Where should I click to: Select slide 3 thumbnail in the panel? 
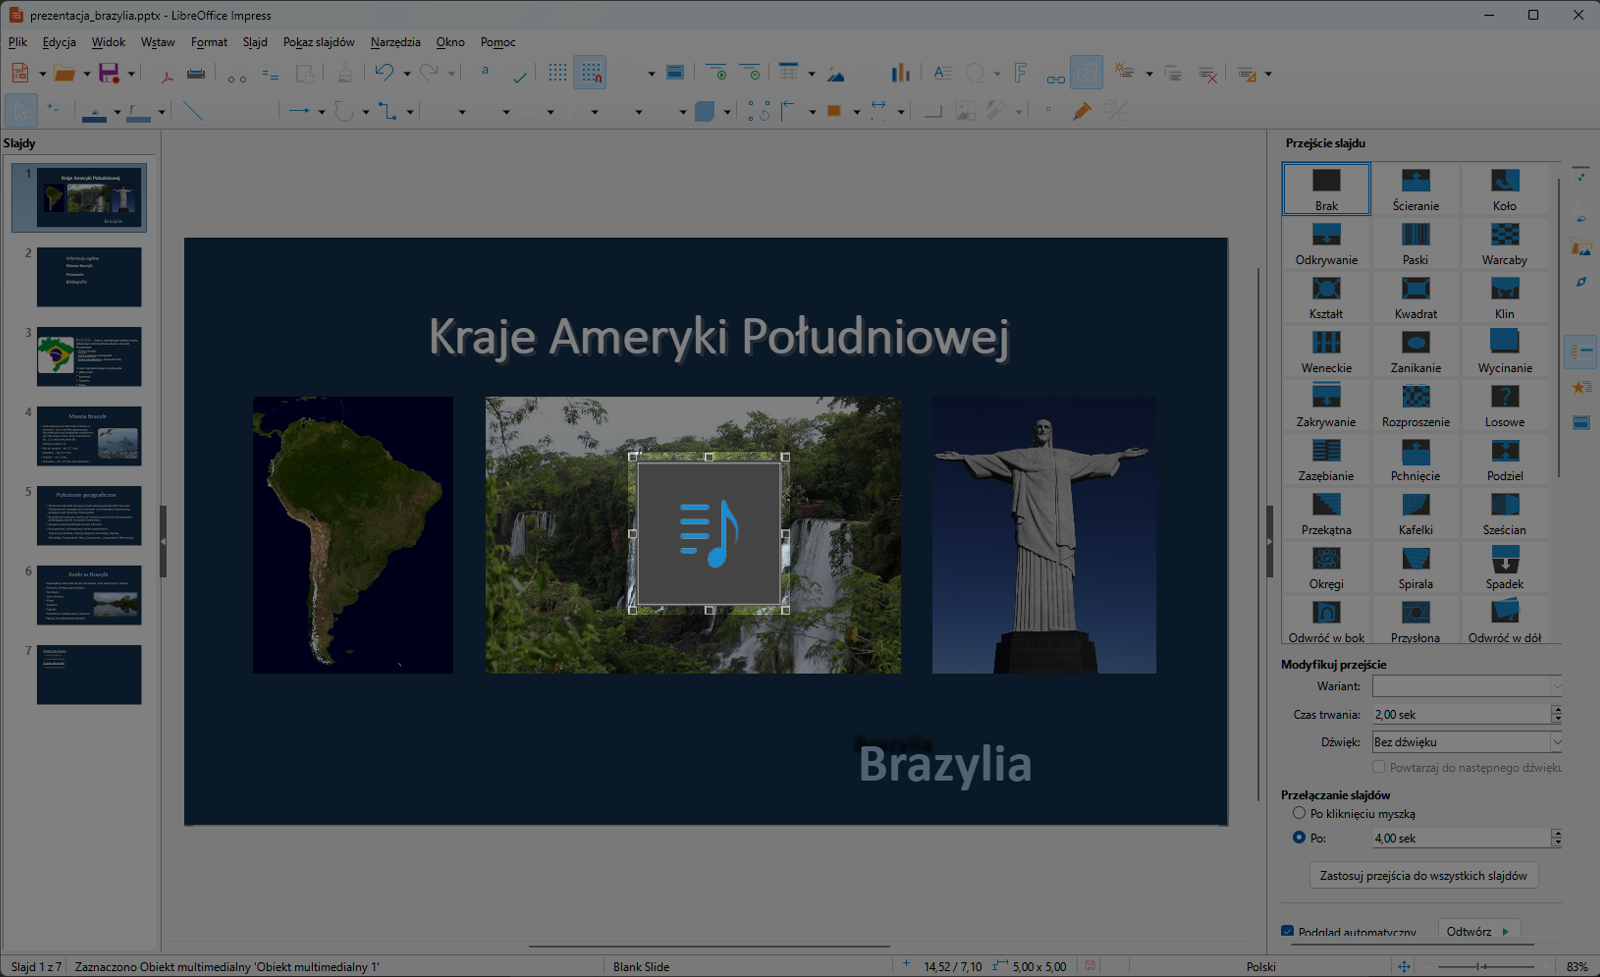point(89,356)
